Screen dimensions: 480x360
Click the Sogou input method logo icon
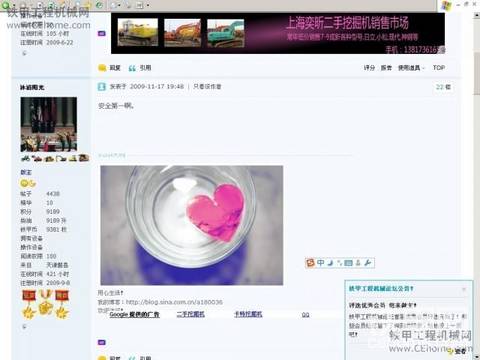coord(310,263)
